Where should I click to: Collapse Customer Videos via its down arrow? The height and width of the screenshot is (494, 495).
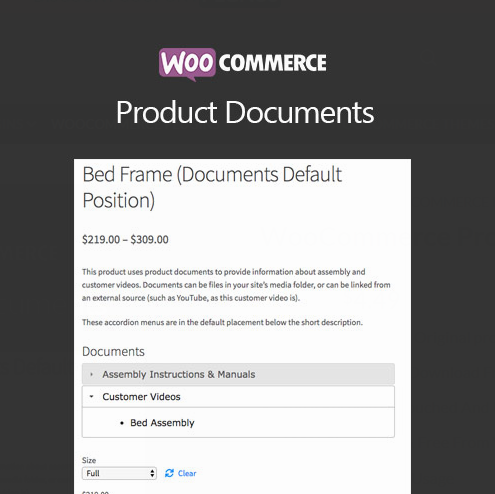coord(92,397)
